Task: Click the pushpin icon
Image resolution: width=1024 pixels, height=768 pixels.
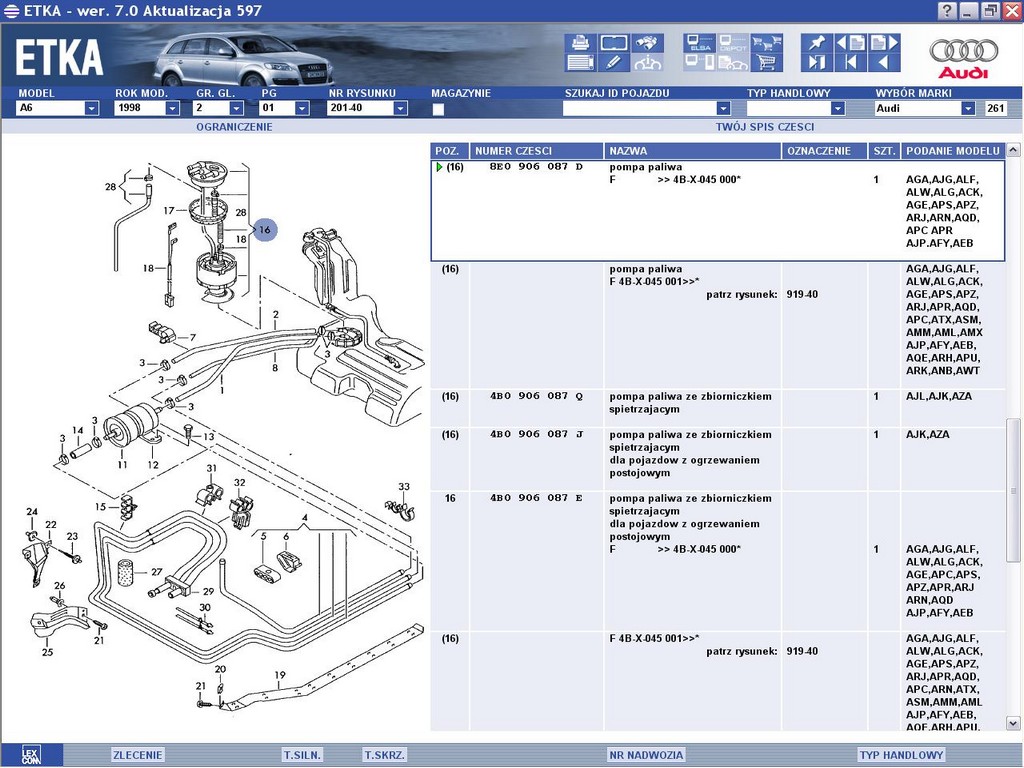Action: [x=816, y=43]
